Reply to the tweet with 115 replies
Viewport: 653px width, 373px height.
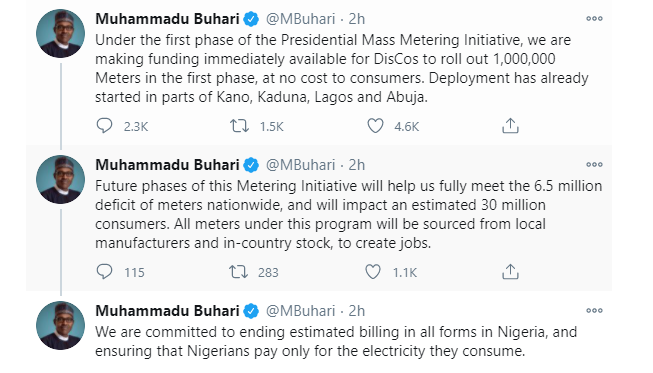coord(104,271)
